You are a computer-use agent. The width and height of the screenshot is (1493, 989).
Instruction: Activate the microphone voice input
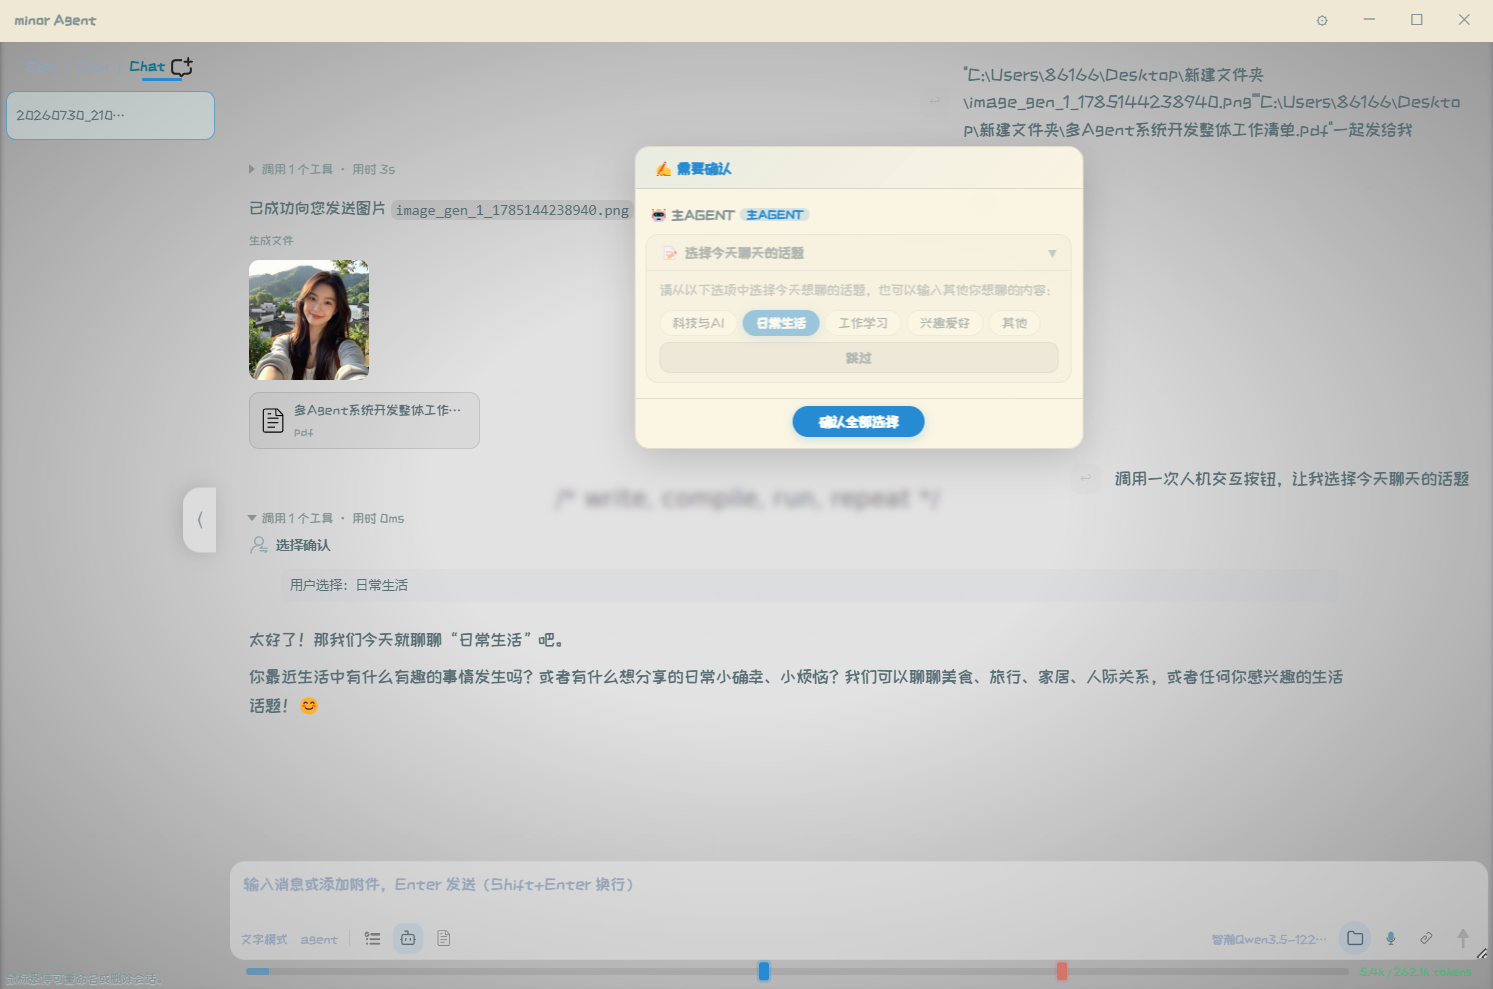tap(1390, 938)
